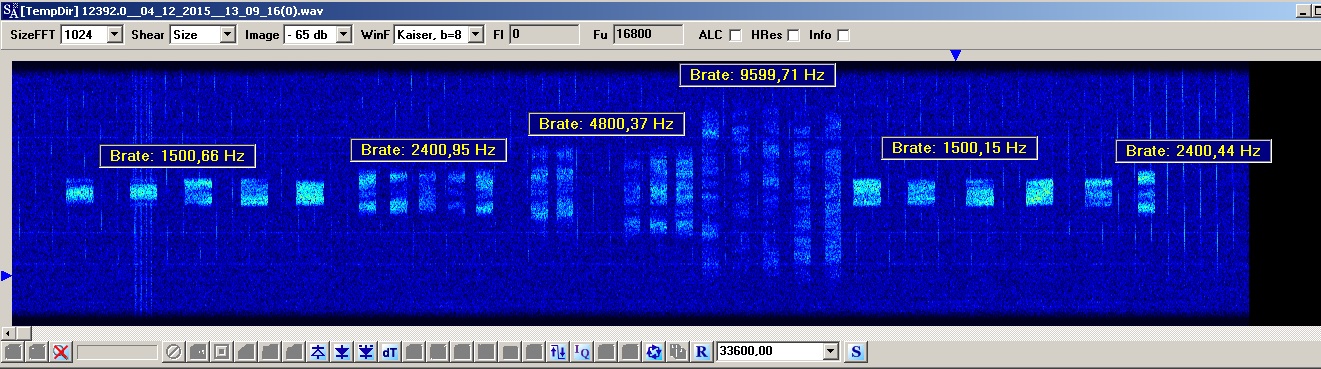Toggle the HRes checkbox

coord(794,35)
